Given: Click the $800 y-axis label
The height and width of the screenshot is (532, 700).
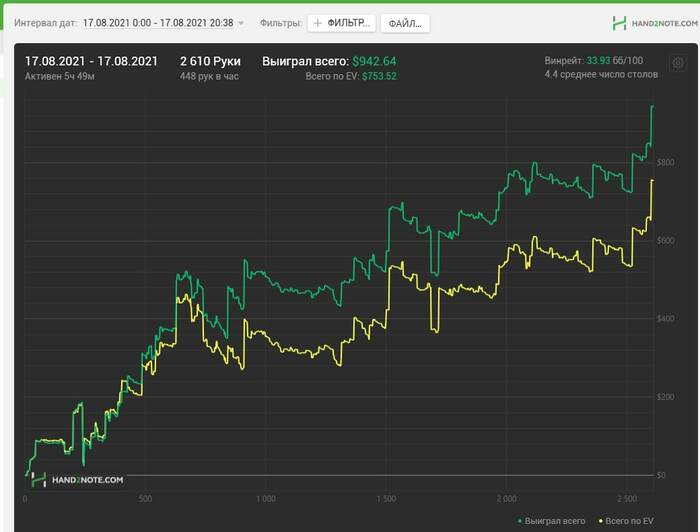Looking at the screenshot, I should point(665,162).
